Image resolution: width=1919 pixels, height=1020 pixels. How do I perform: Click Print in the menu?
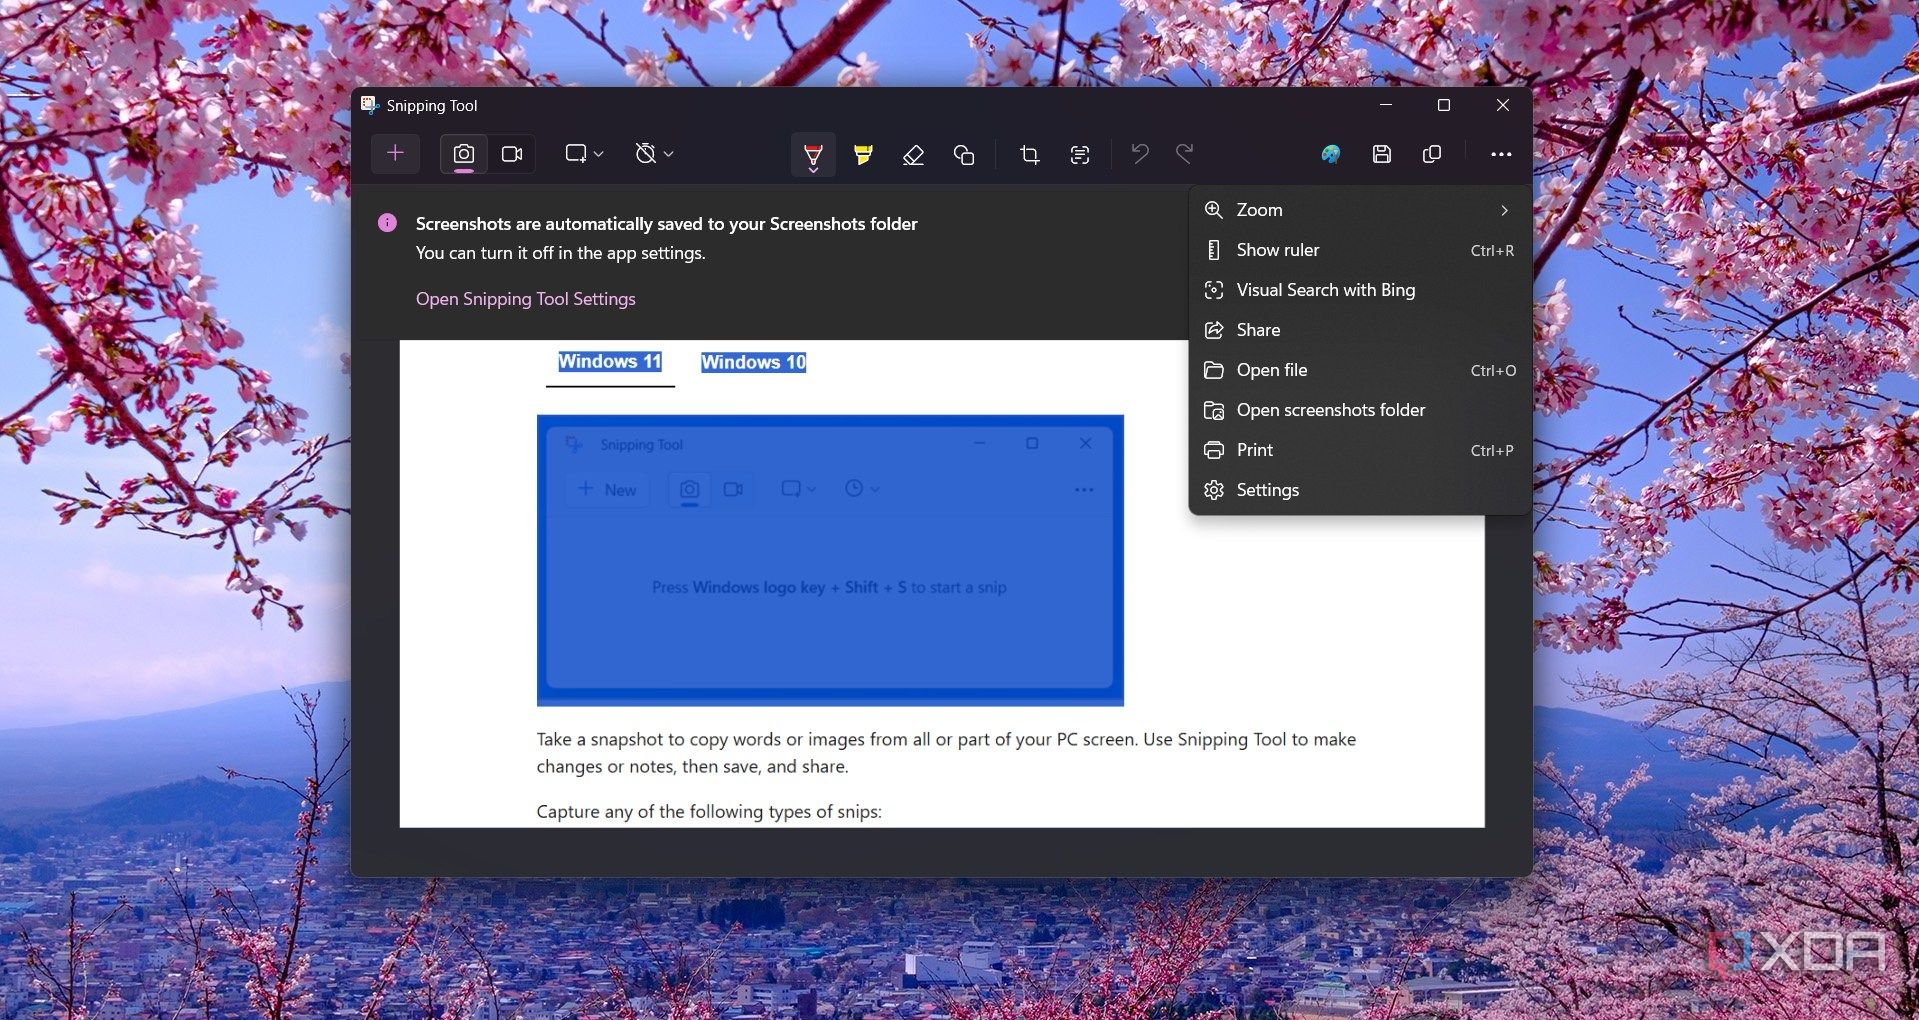coord(1360,450)
